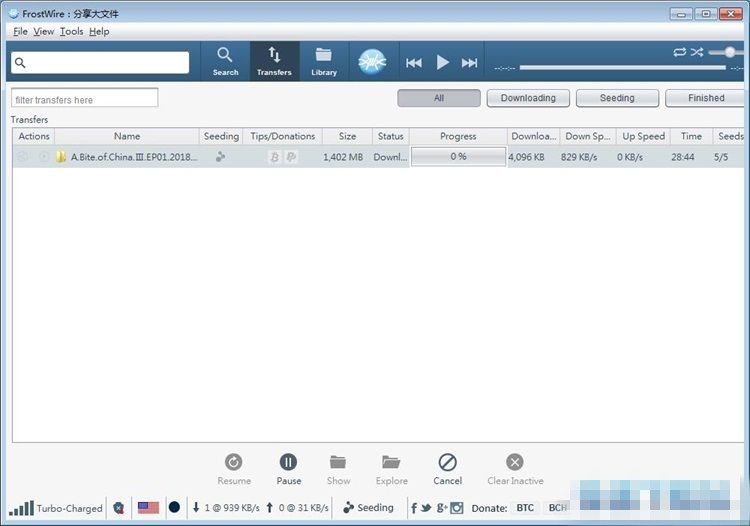Toggle repeat playback mode
Screen dimensions: 750x526
click(680, 52)
